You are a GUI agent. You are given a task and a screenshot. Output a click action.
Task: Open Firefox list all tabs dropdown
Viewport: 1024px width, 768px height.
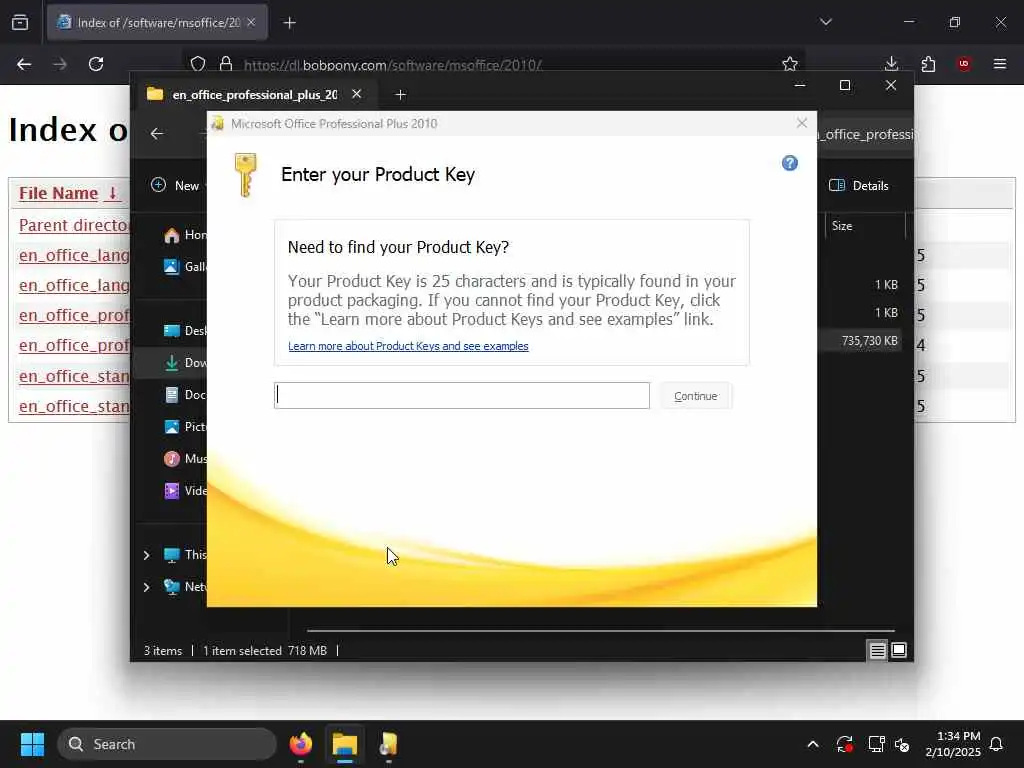825,22
